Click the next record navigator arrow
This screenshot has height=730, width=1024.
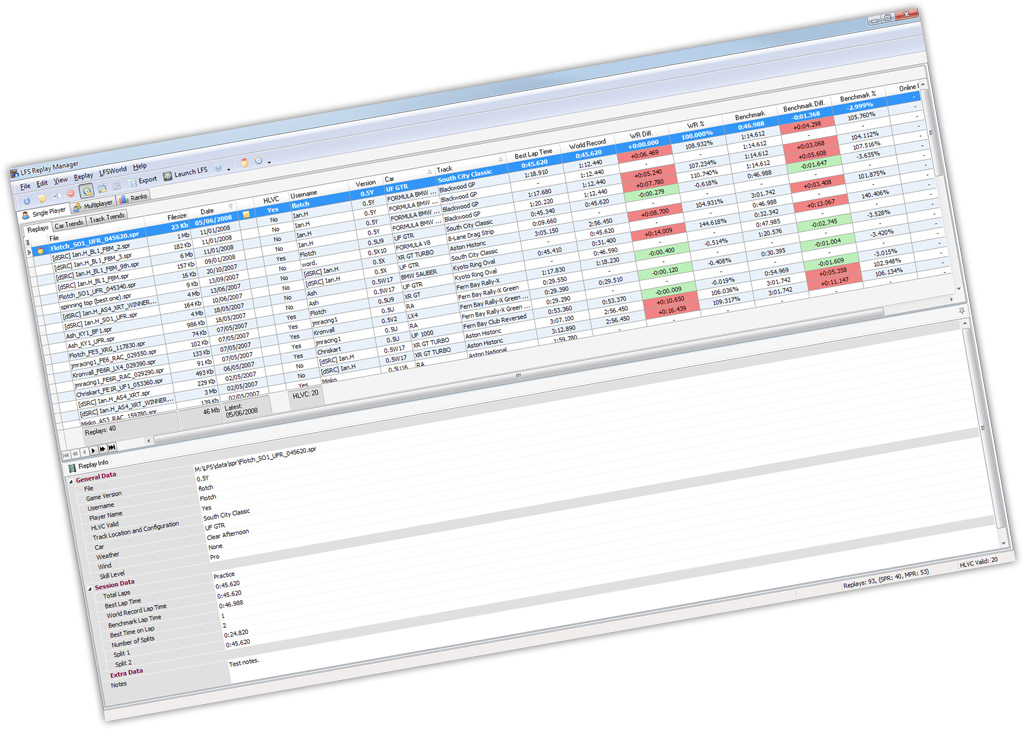pyautogui.click(x=93, y=450)
